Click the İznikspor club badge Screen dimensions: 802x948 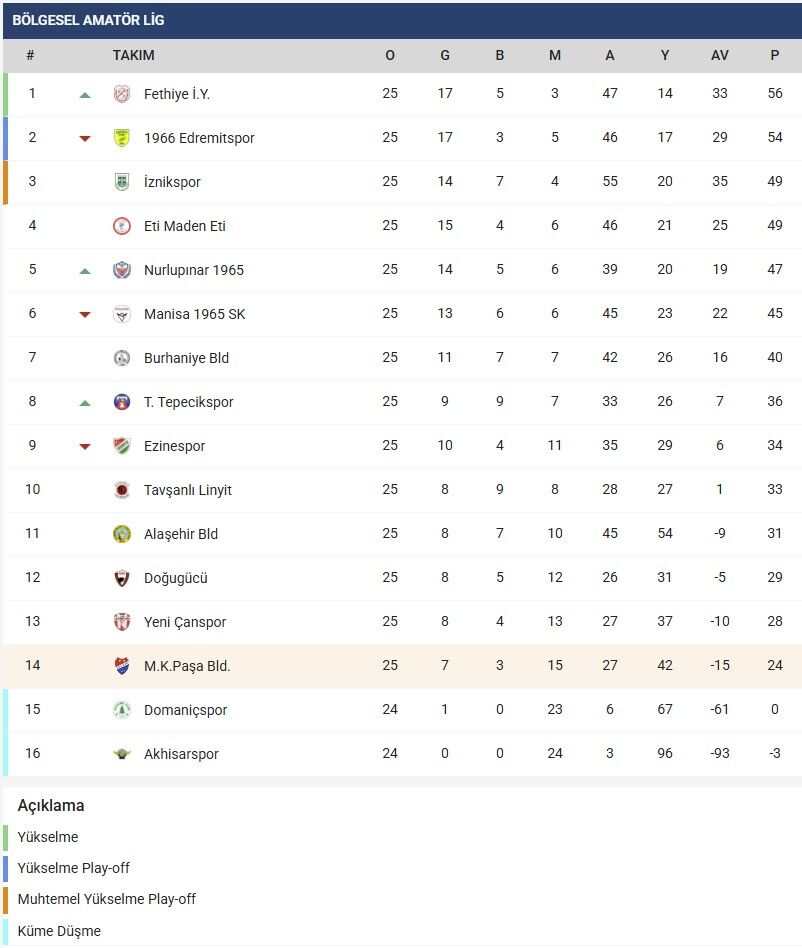pyautogui.click(x=121, y=182)
